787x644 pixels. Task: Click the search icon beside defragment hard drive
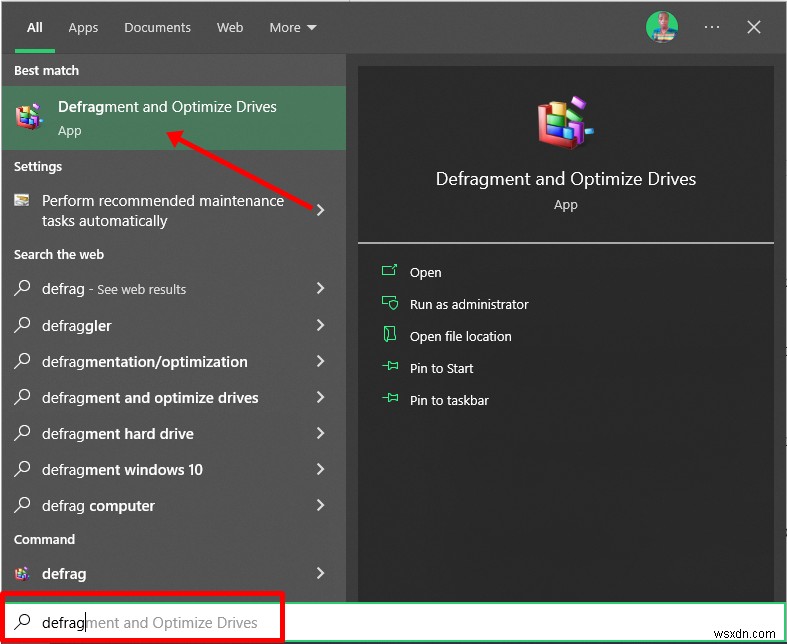point(22,433)
